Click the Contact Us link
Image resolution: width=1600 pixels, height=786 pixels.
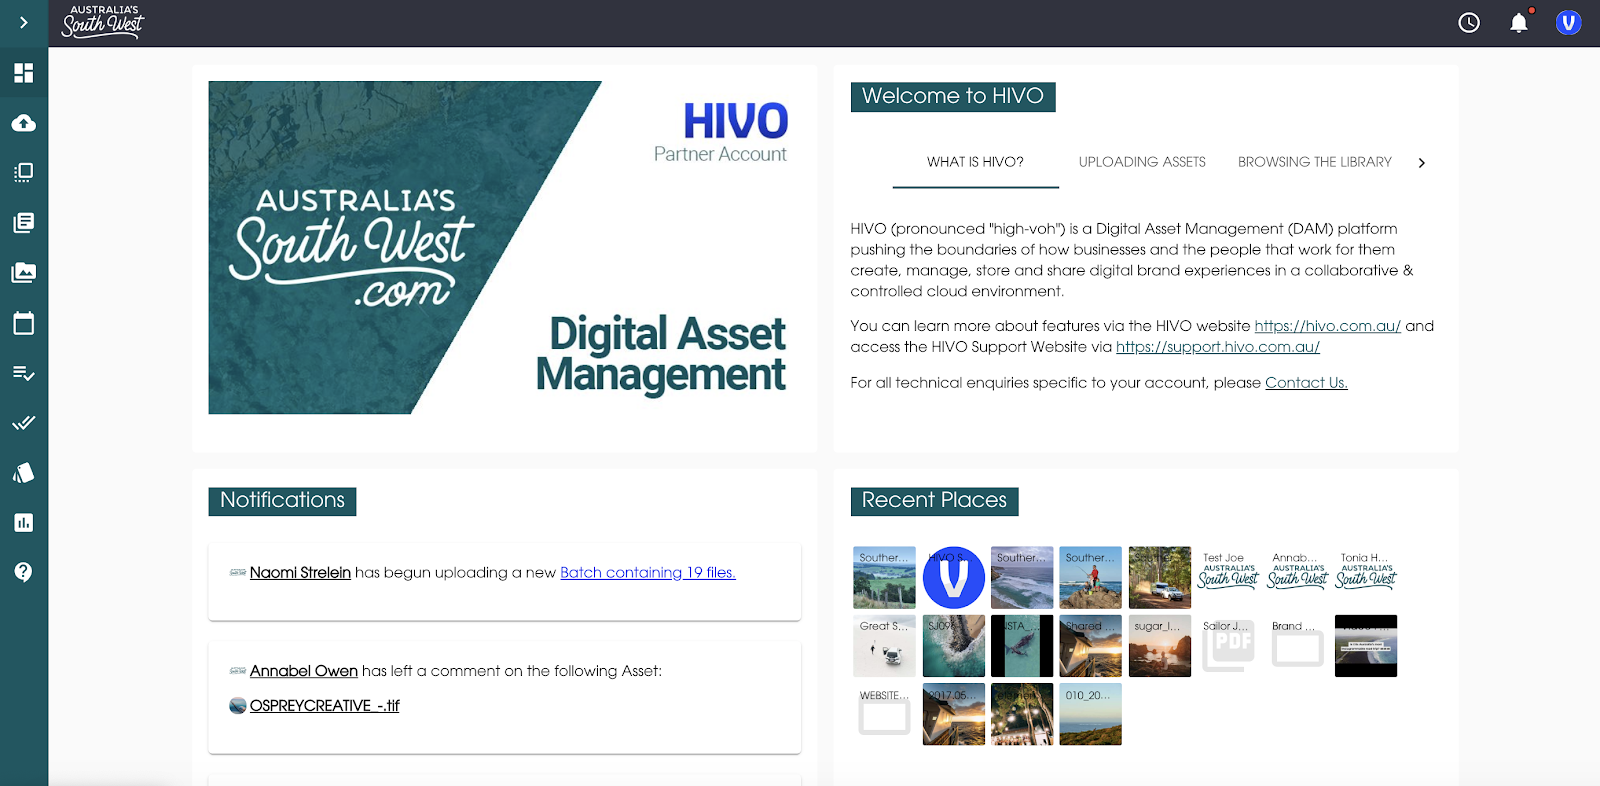1306,383
